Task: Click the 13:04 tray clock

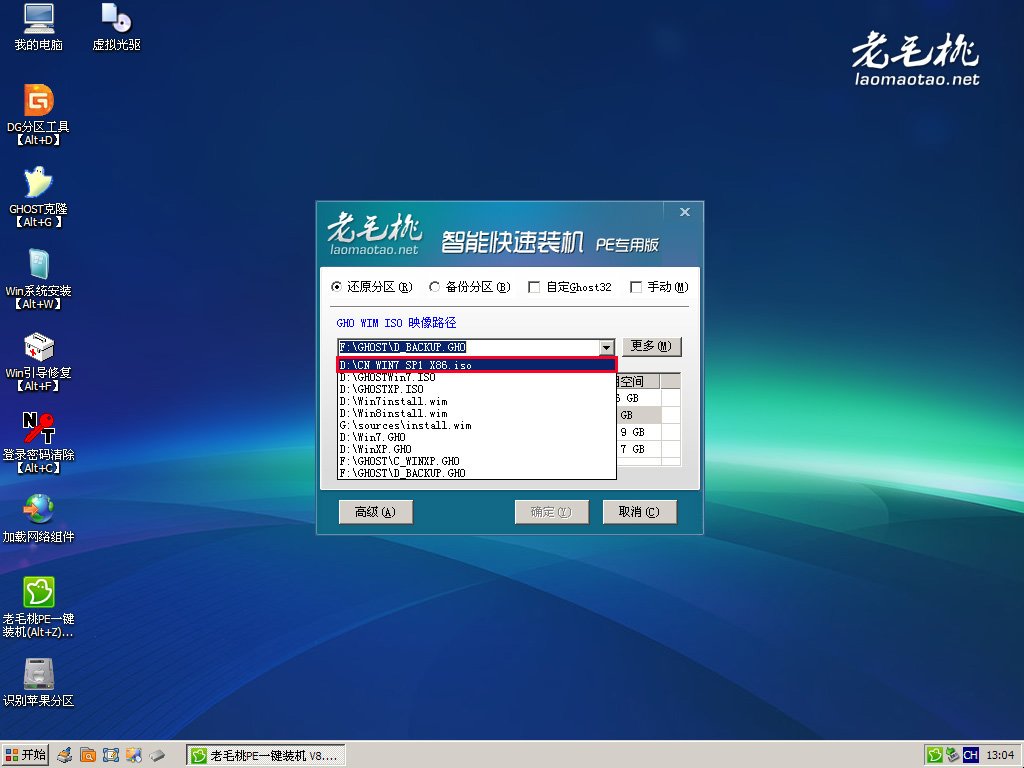Action: point(1000,756)
